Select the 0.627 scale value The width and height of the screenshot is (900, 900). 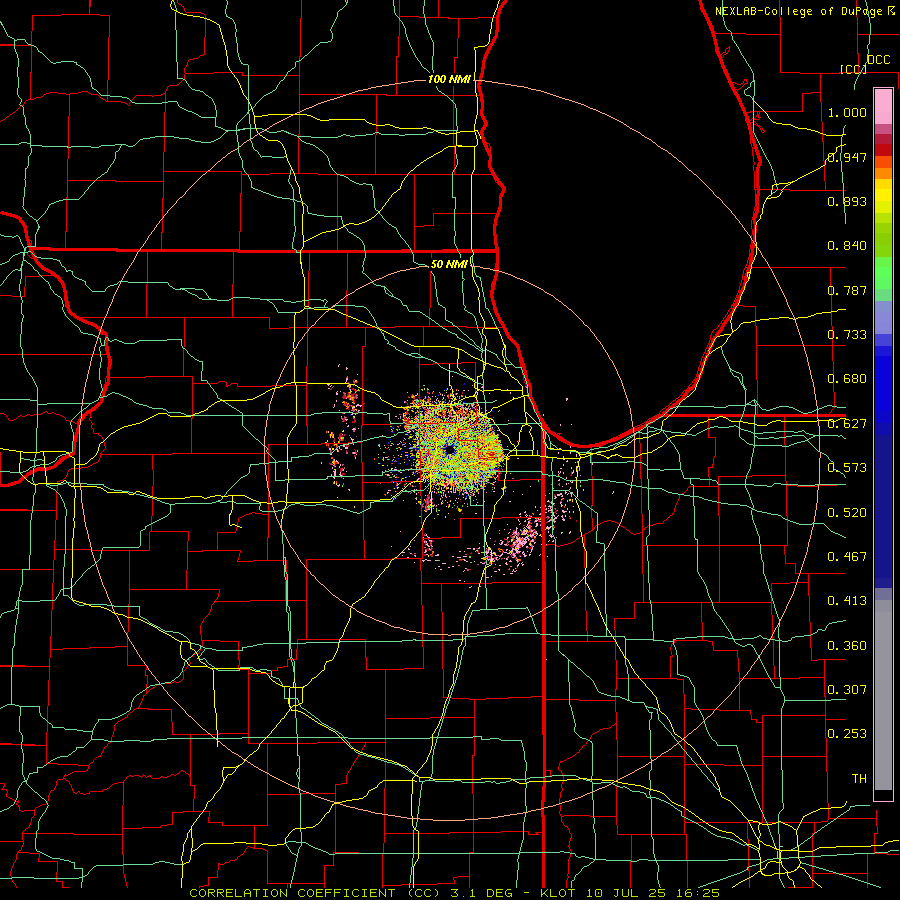(847, 424)
